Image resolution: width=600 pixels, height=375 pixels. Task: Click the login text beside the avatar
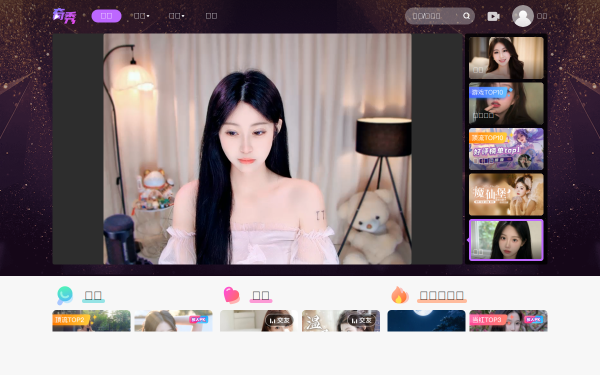(x=542, y=16)
